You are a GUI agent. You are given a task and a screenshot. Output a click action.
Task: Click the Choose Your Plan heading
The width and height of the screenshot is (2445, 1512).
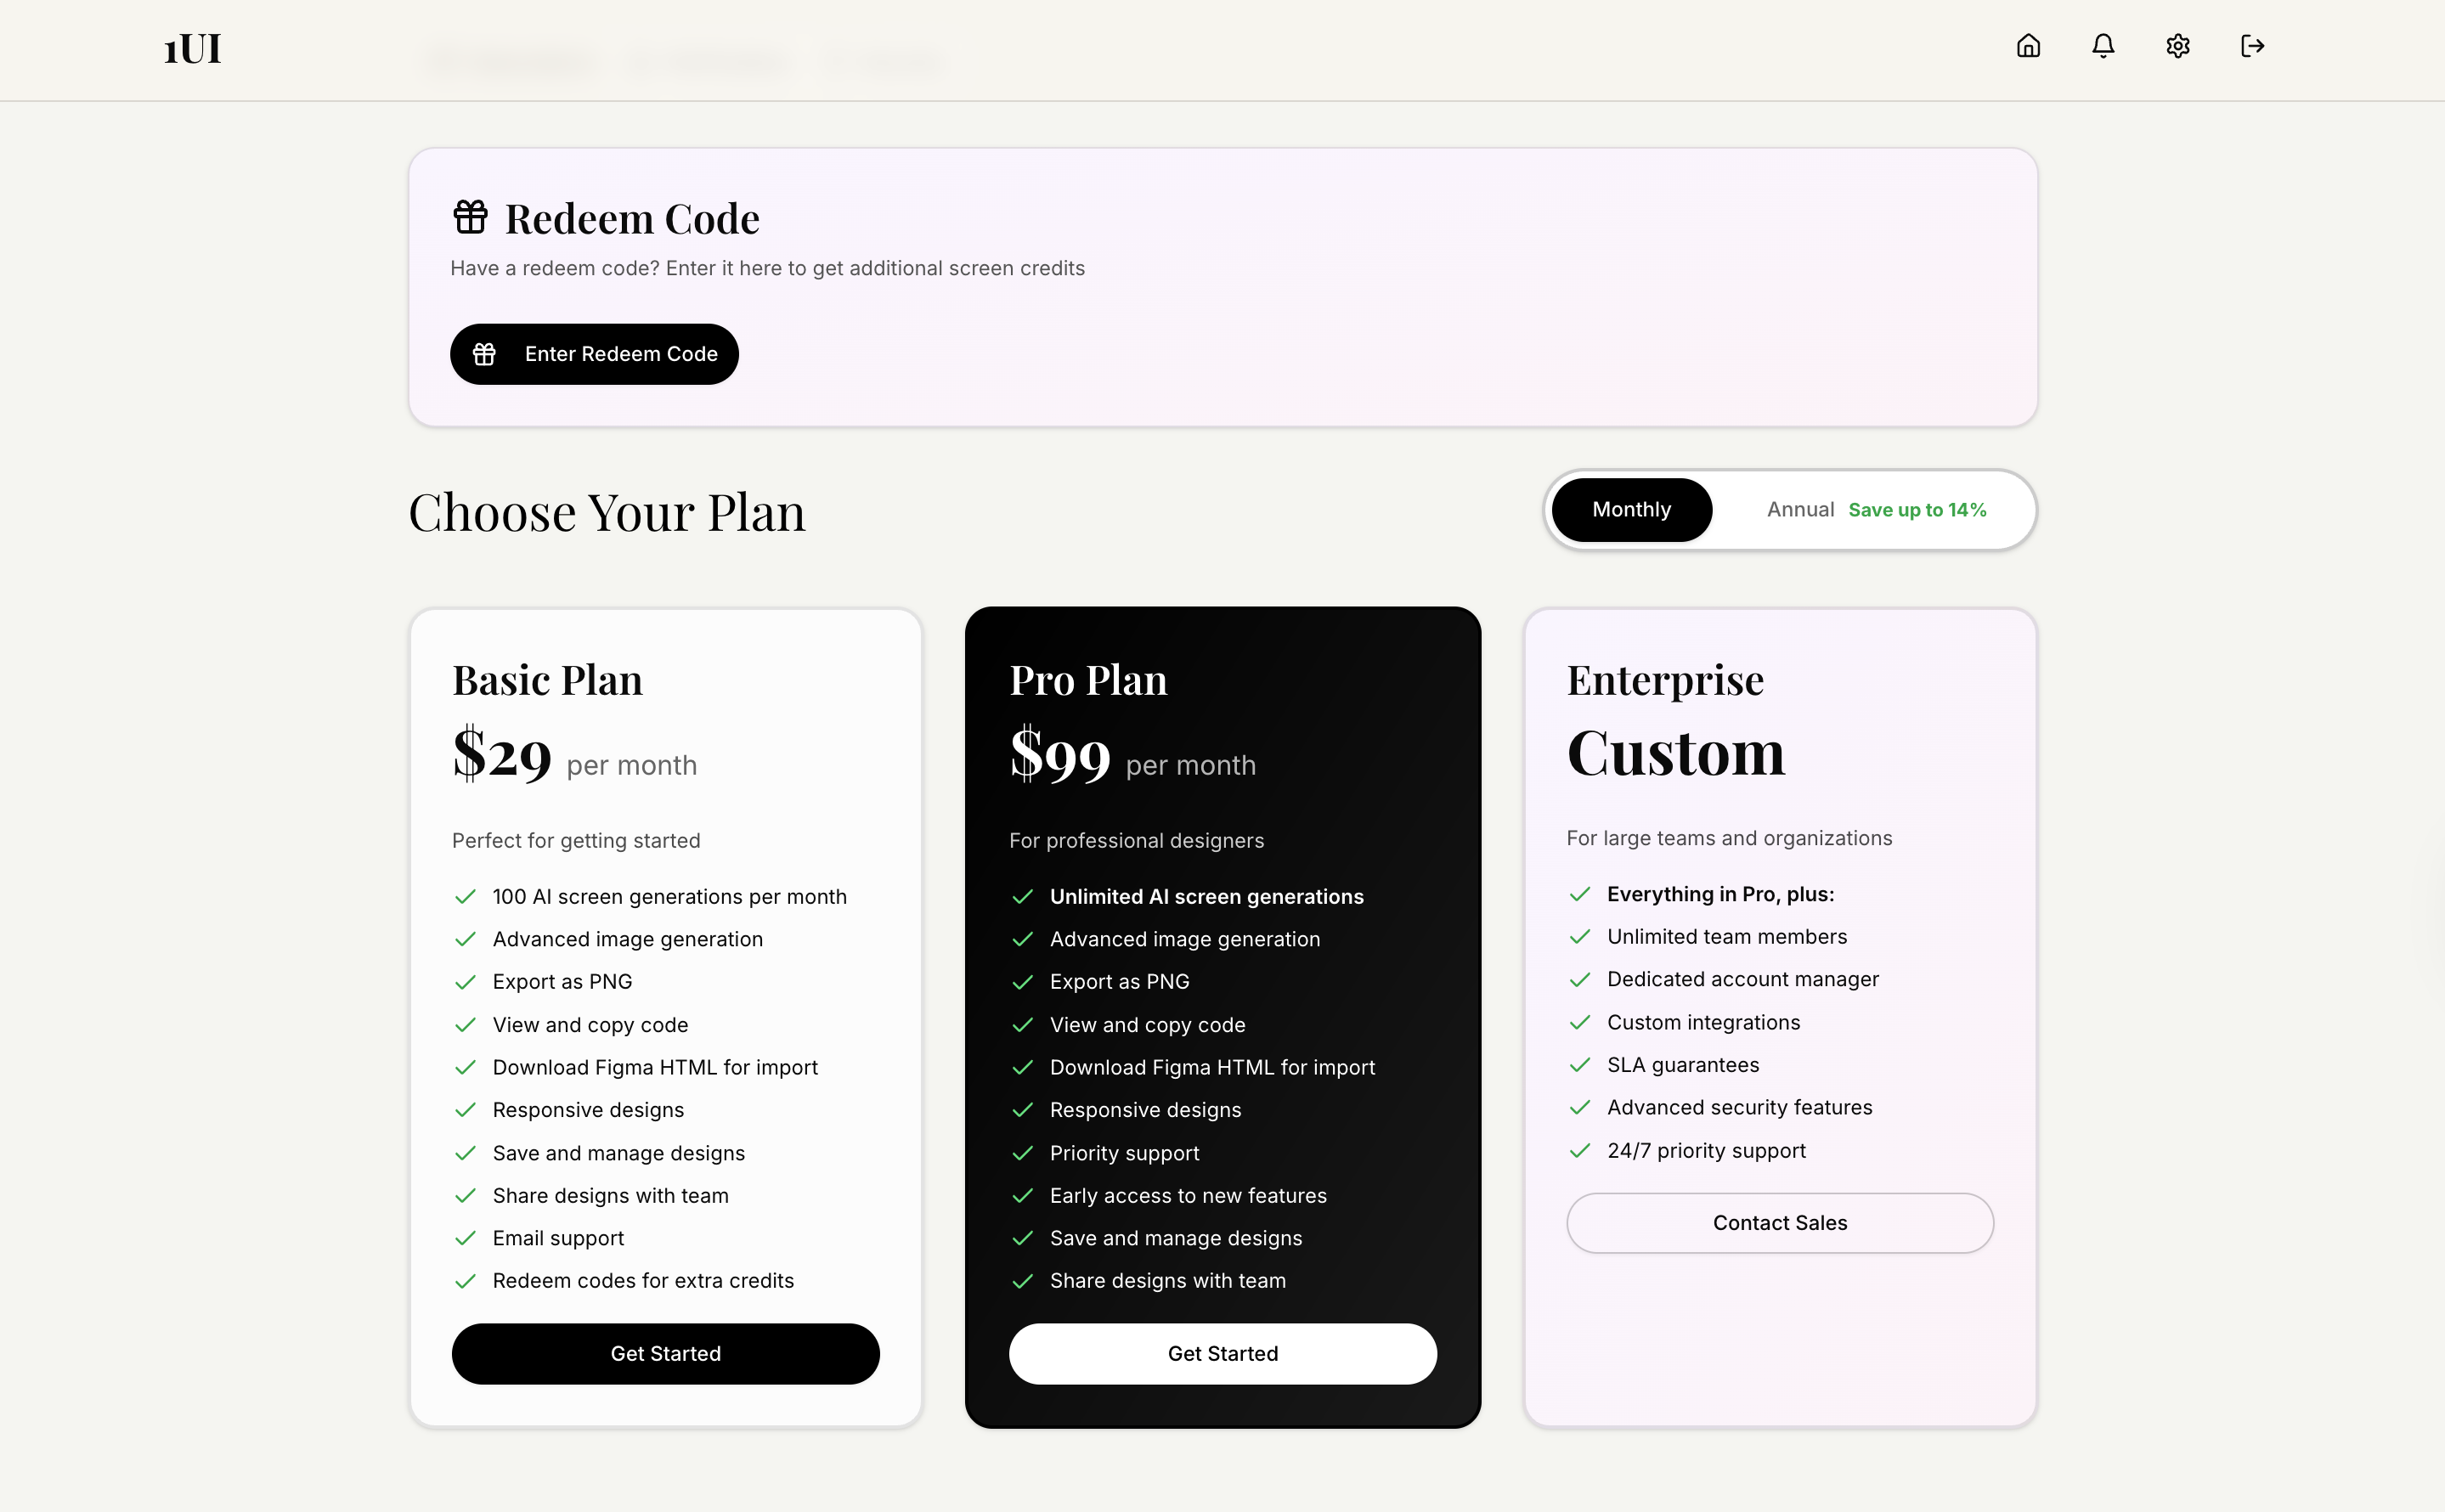[x=607, y=512]
